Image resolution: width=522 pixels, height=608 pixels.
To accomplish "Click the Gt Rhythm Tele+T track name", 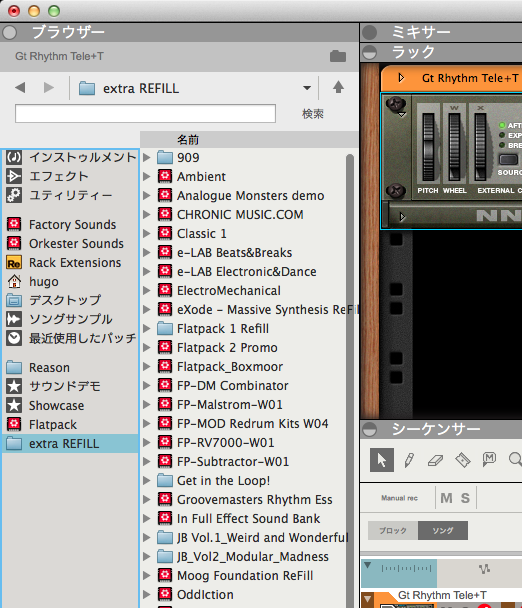I will coord(442,595).
